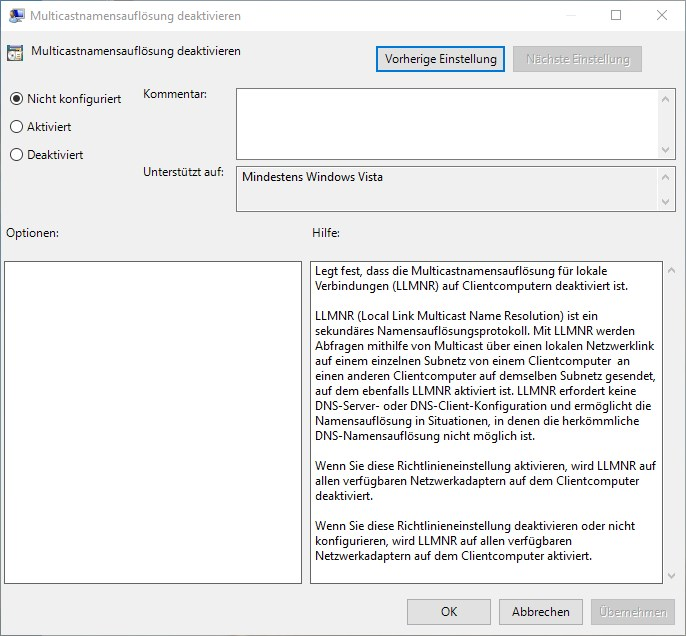Close the dialog with the X button

point(662,16)
